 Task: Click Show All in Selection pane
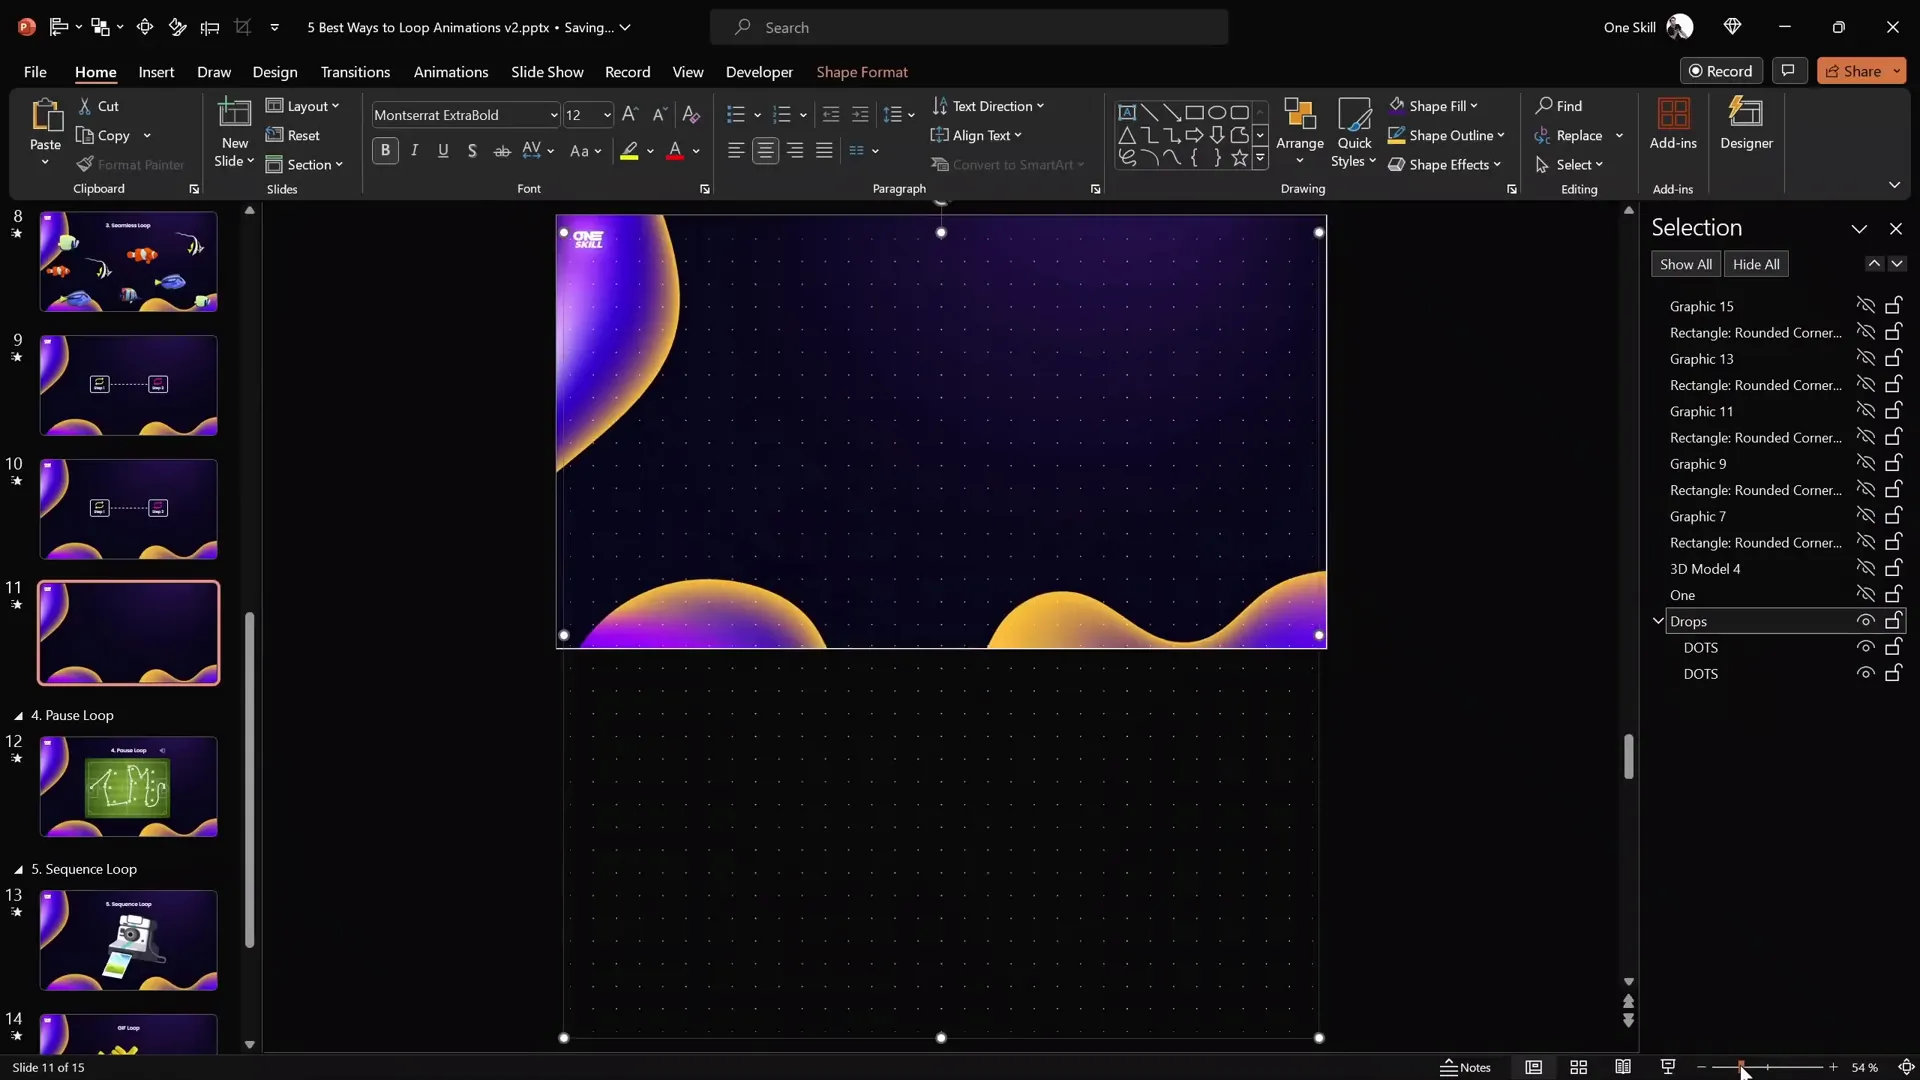[1685, 264]
